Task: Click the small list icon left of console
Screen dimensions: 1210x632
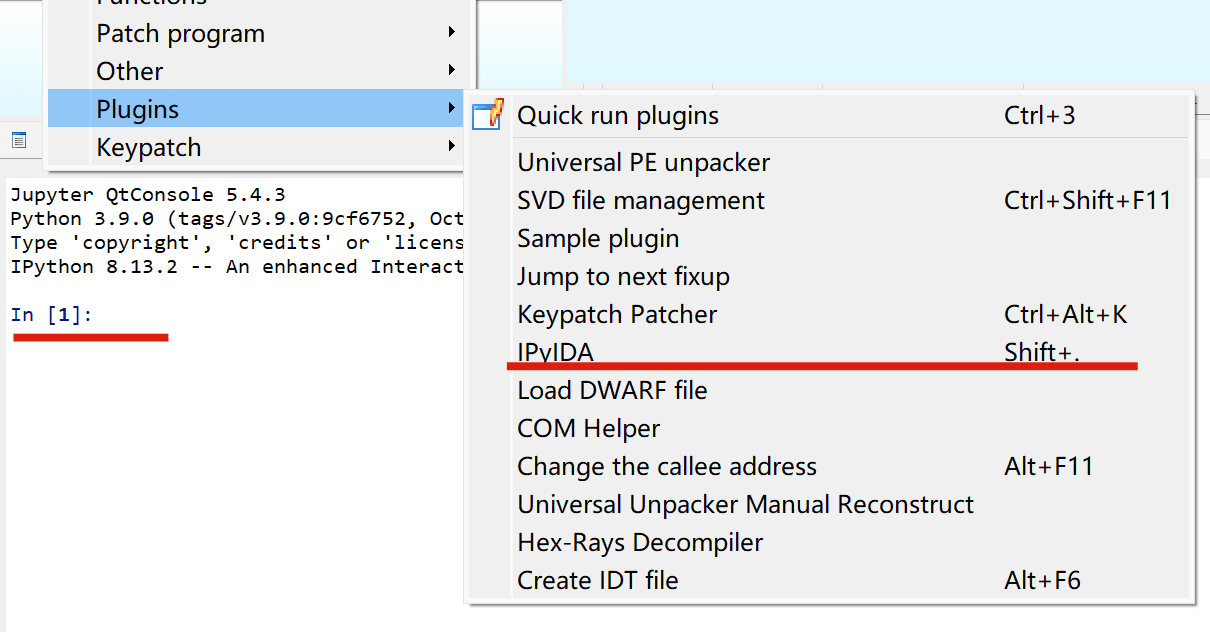Action: point(19,140)
